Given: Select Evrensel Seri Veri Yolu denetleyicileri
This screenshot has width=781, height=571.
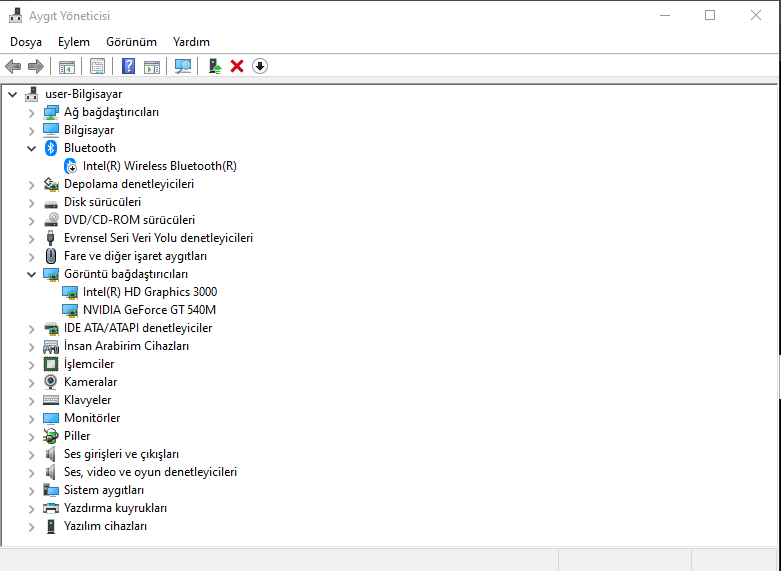Looking at the screenshot, I should (x=158, y=238).
